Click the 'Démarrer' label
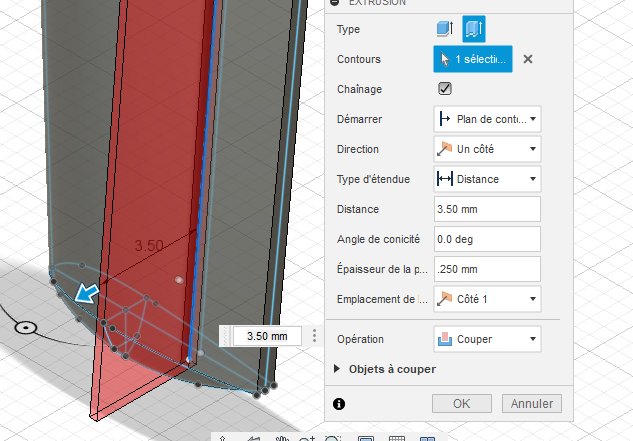633x441 pixels. point(359,119)
